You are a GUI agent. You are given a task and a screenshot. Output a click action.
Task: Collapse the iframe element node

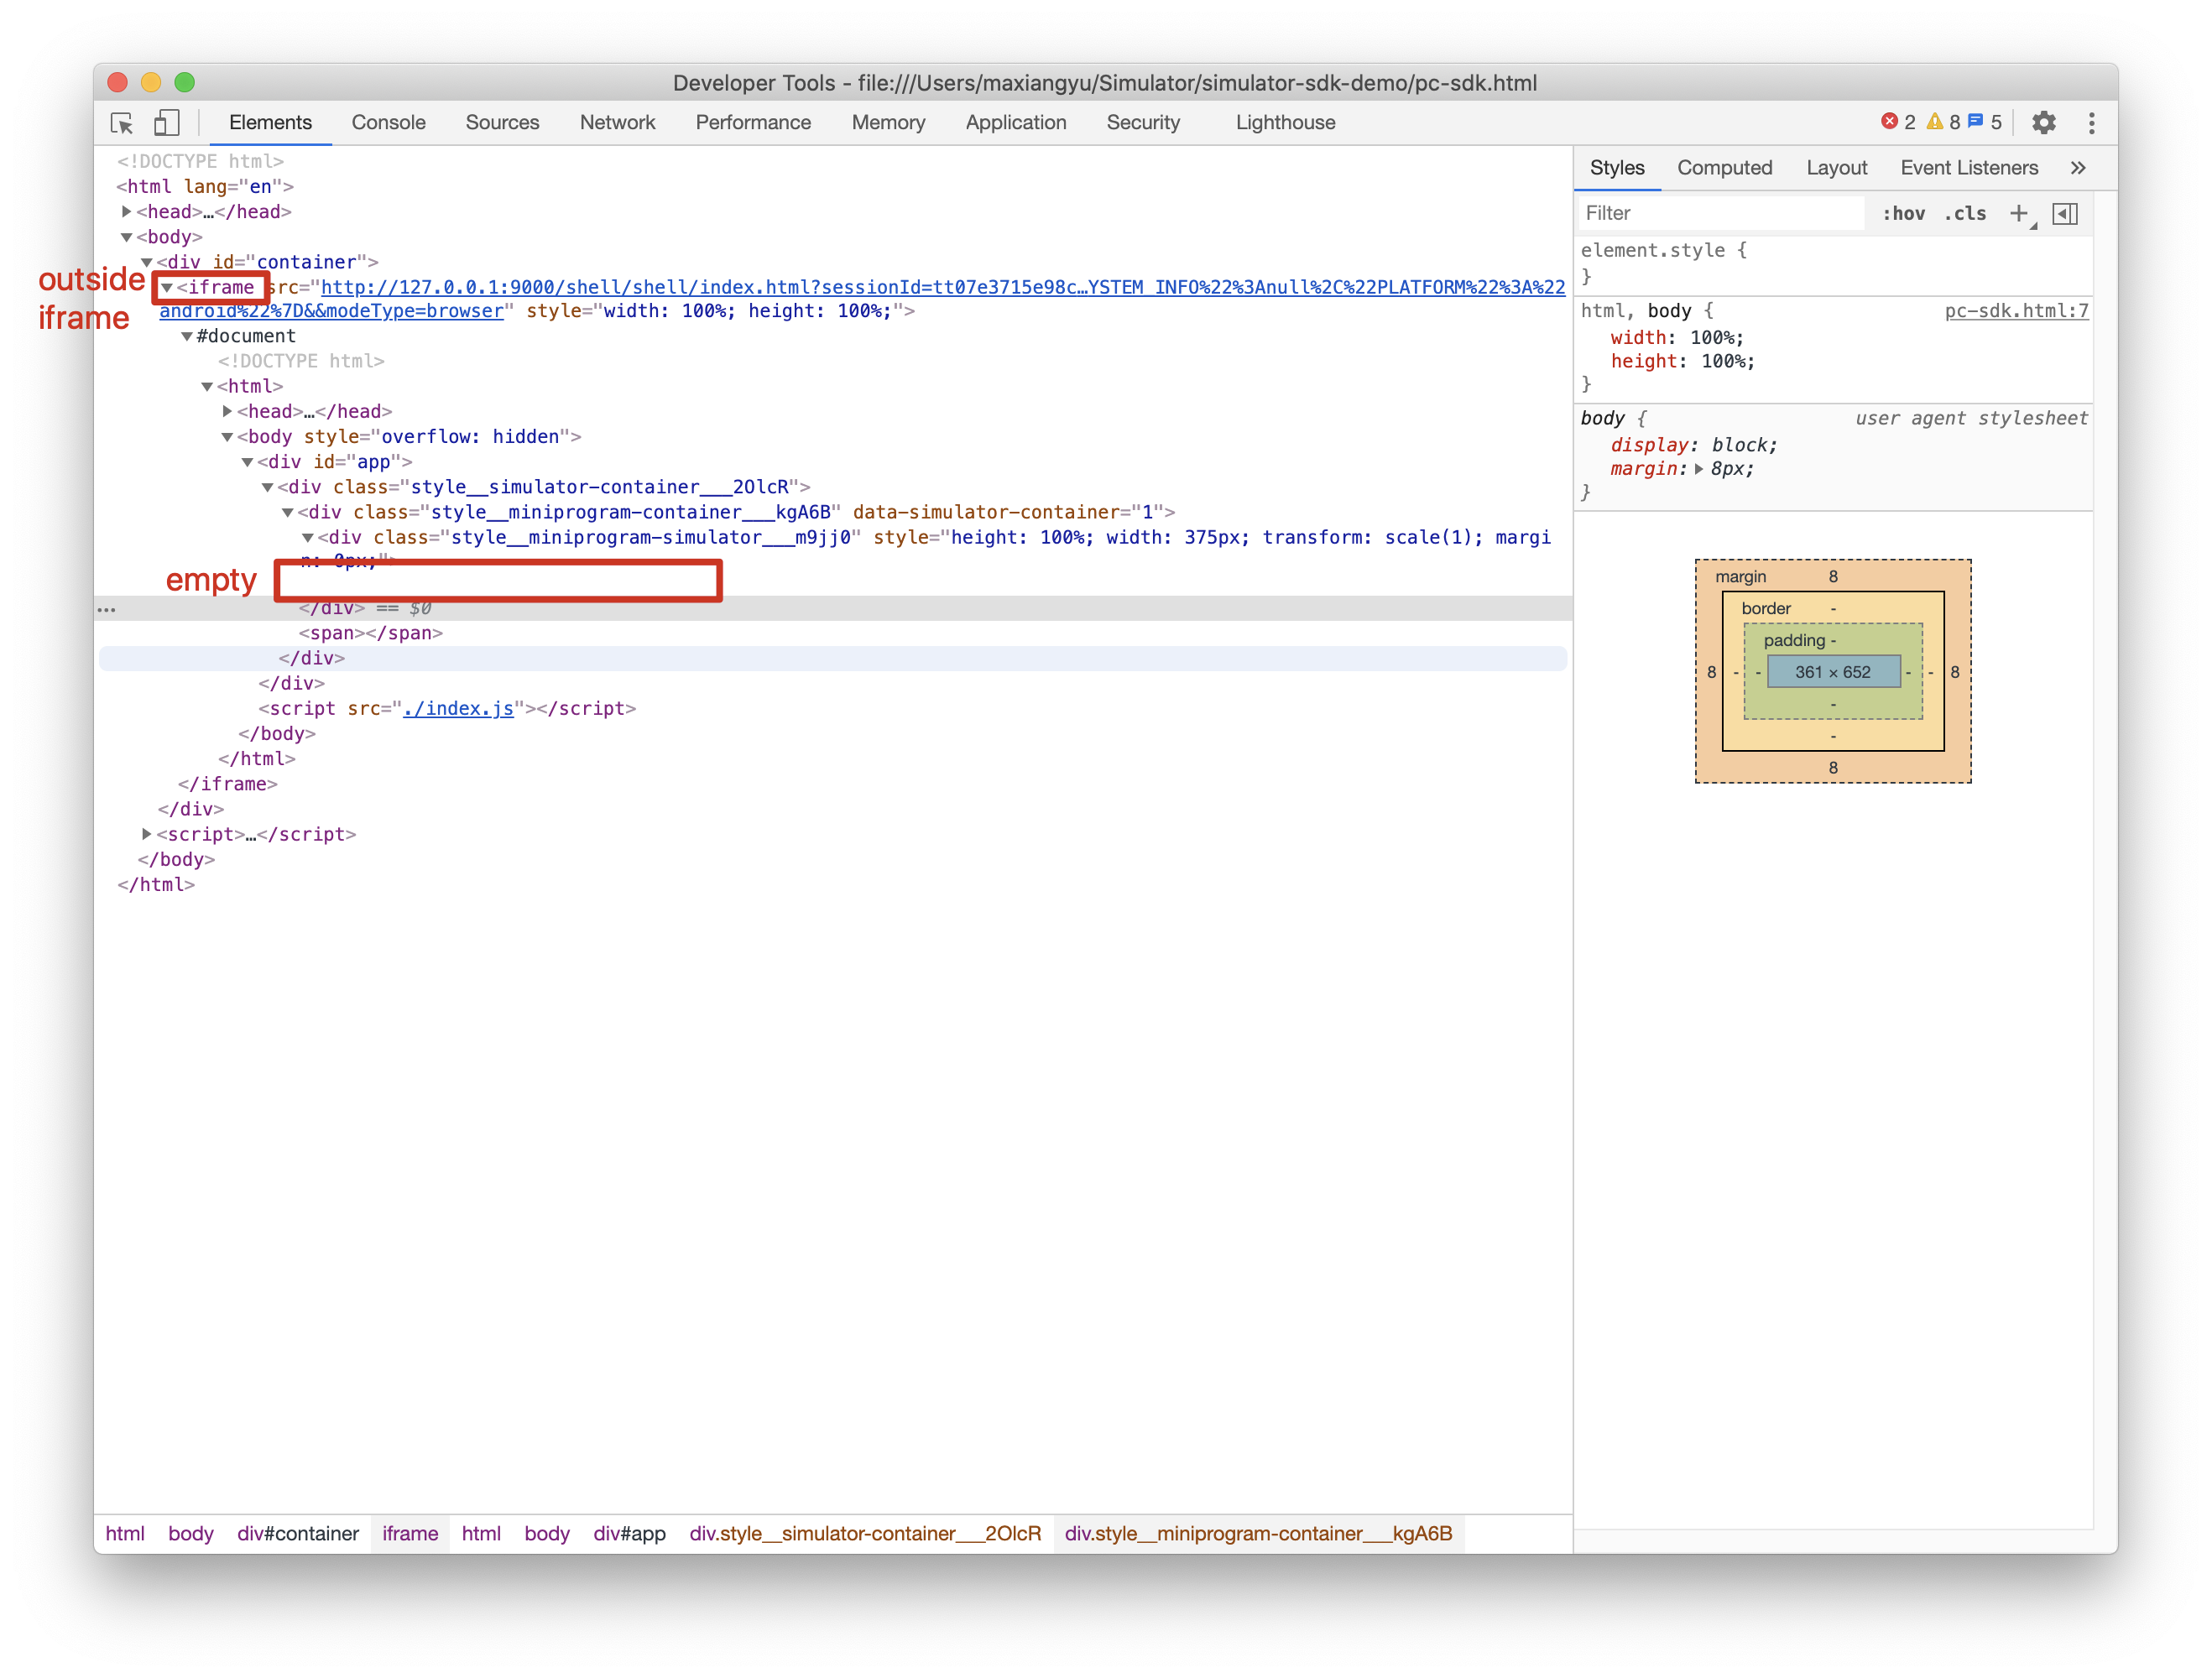click(x=167, y=288)
